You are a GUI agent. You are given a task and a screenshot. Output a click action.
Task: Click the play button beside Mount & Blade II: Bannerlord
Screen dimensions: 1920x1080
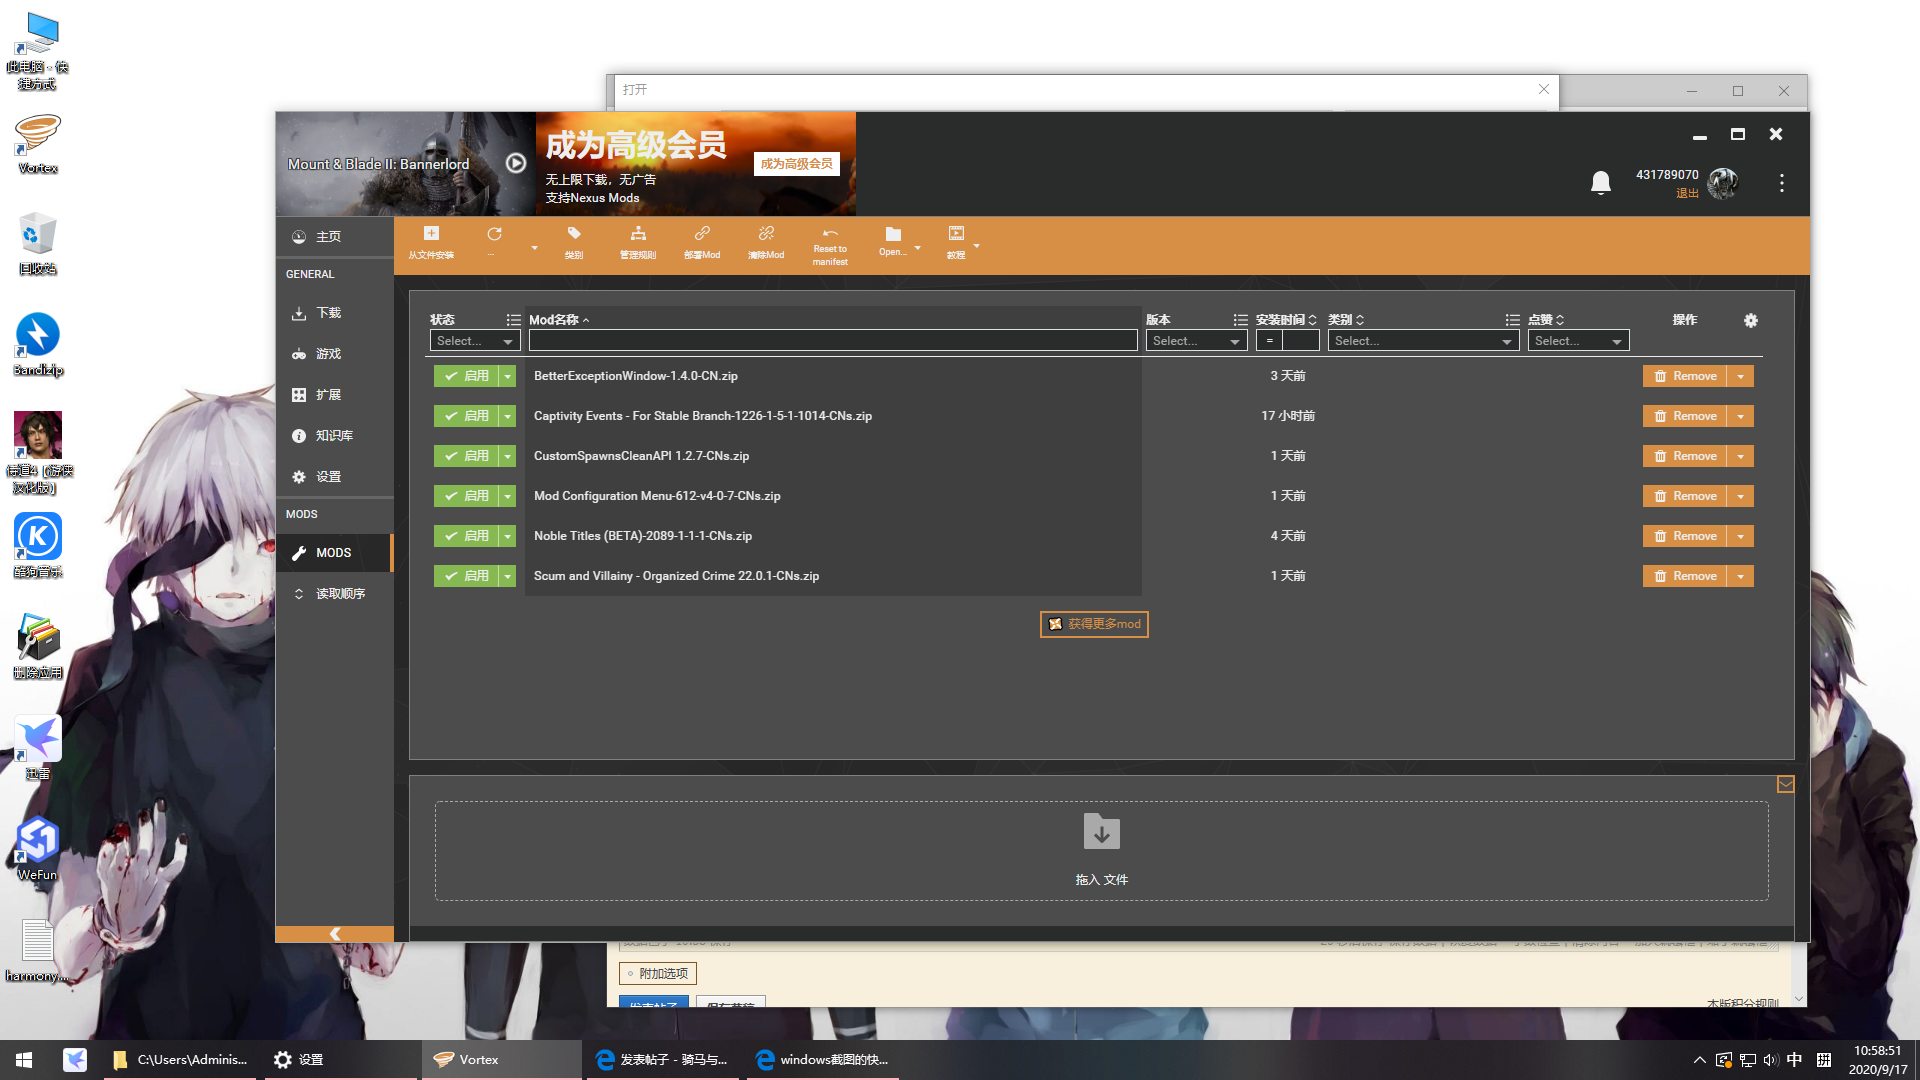click(x=516, y=163)
